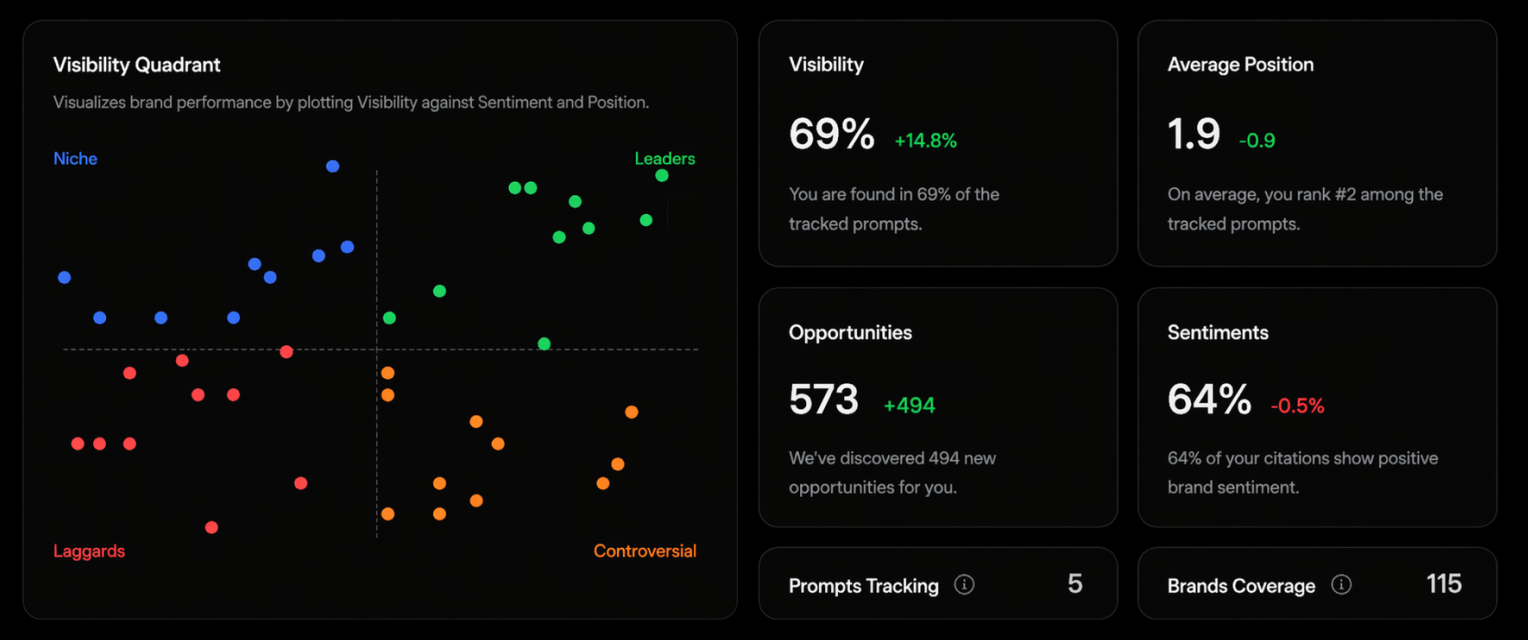Open the Average Position metric card

pos(1317,144)
